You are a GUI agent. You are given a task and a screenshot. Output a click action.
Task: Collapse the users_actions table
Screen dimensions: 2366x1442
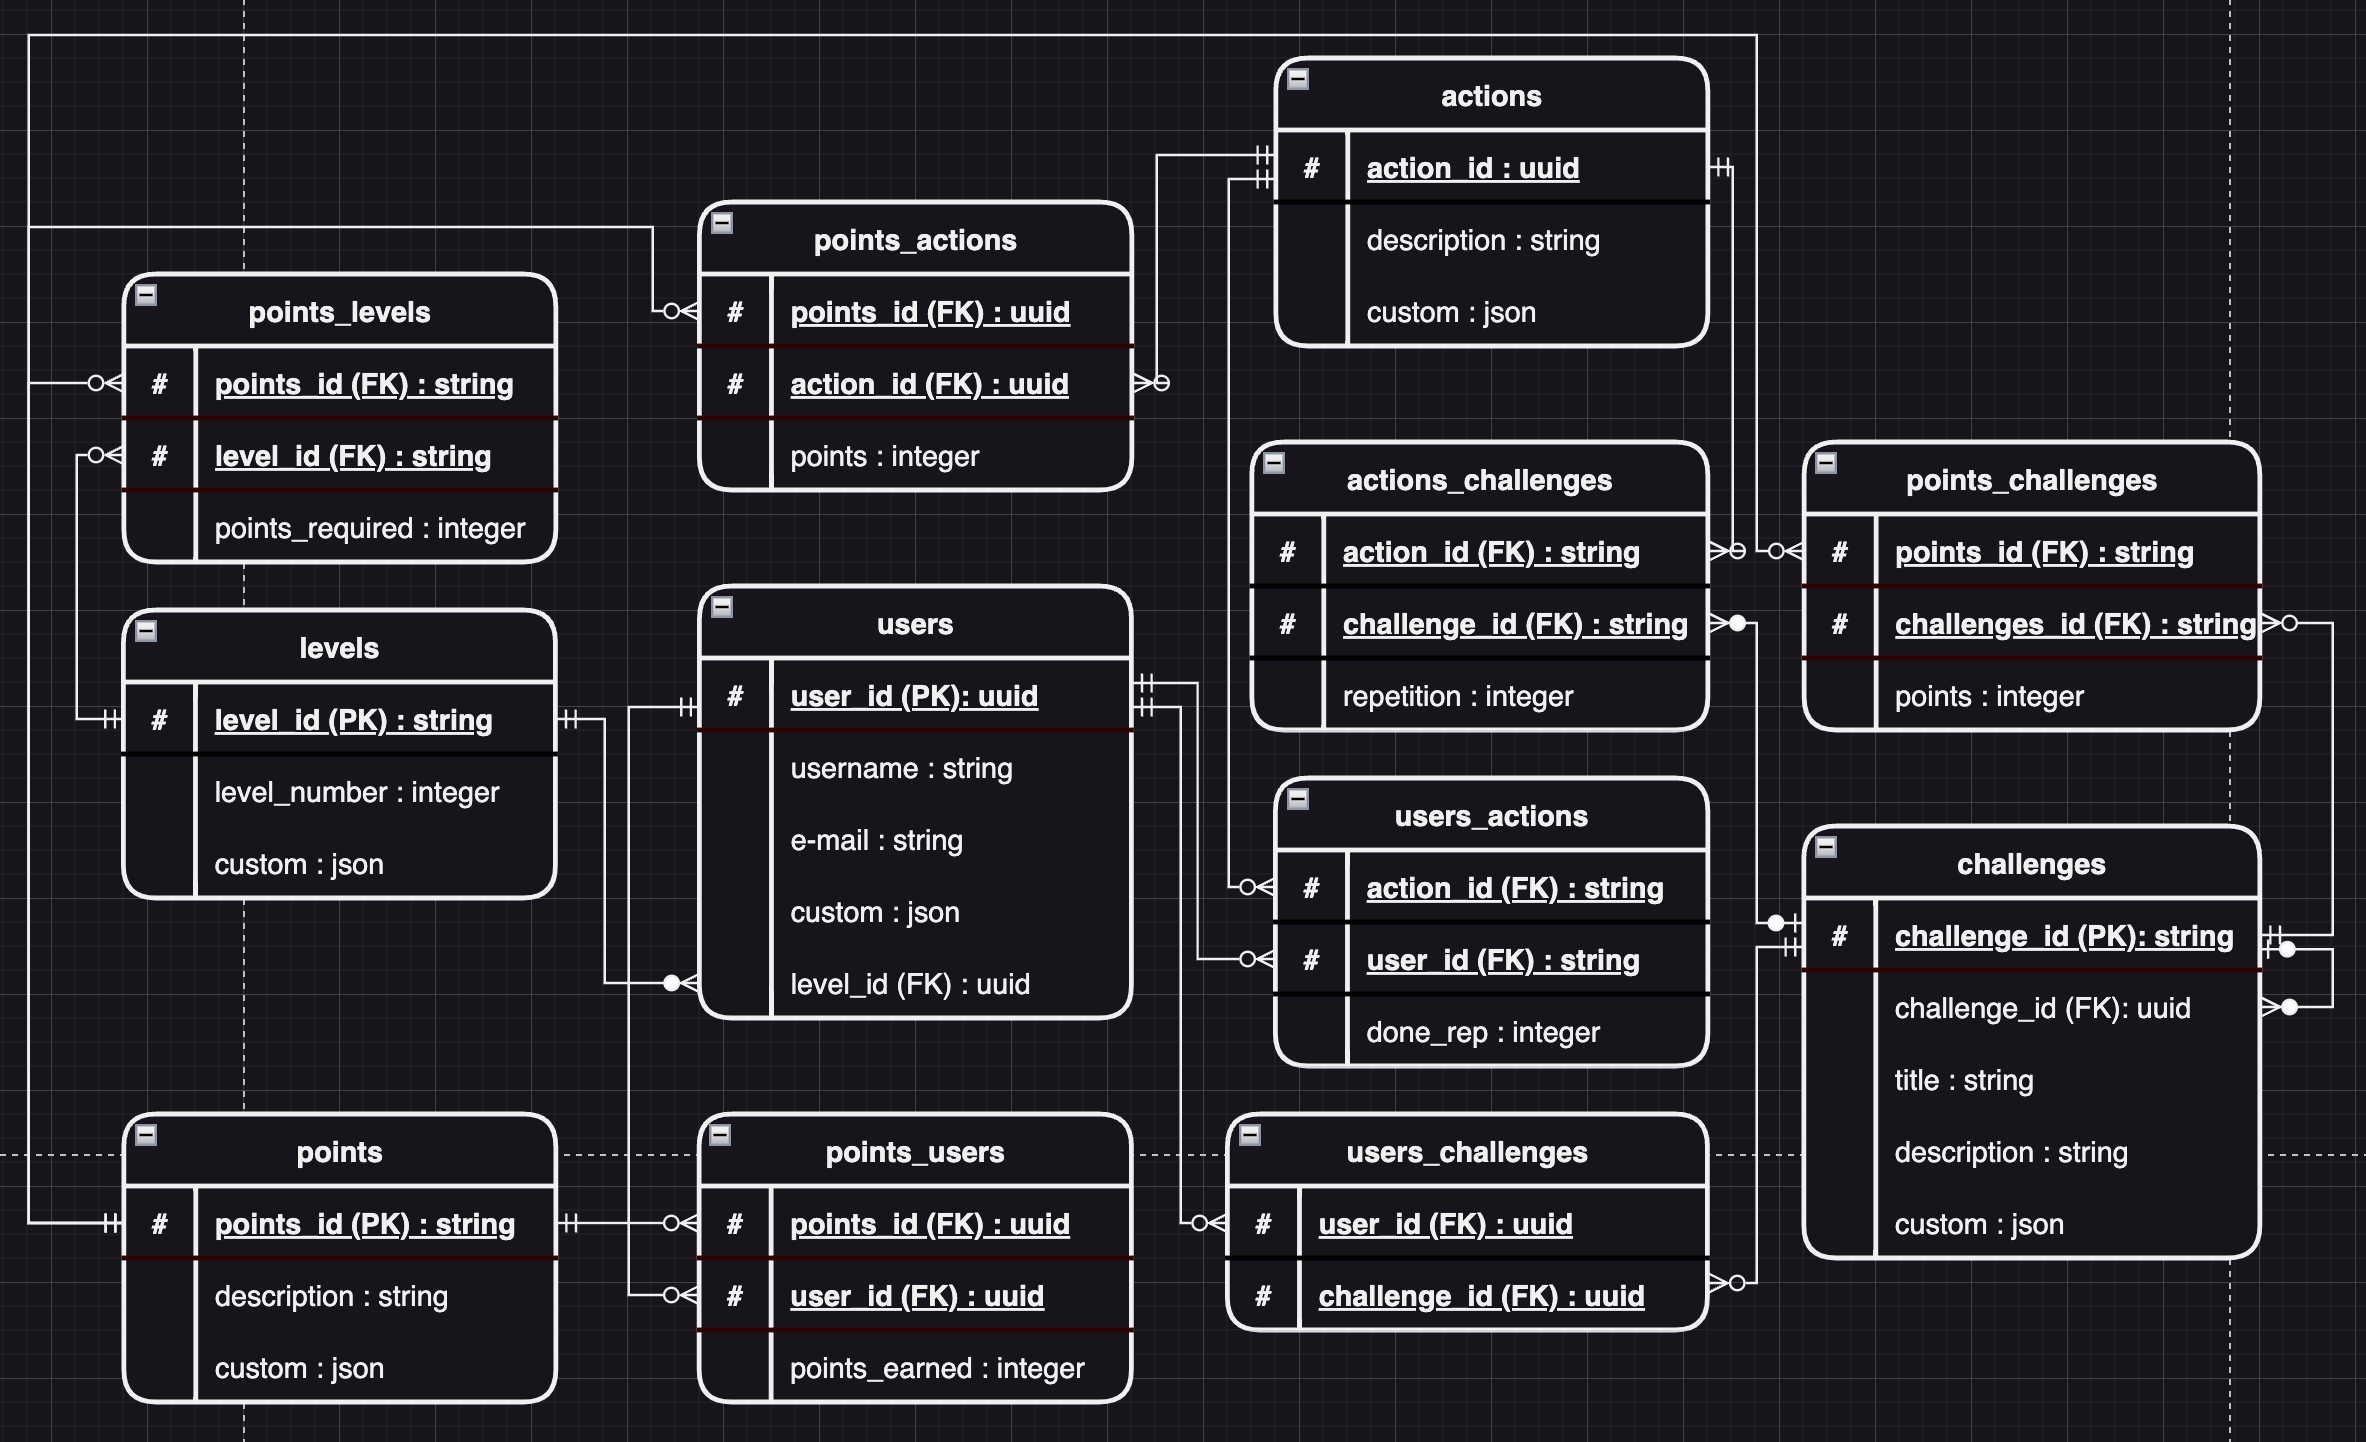click(1298, 799)
